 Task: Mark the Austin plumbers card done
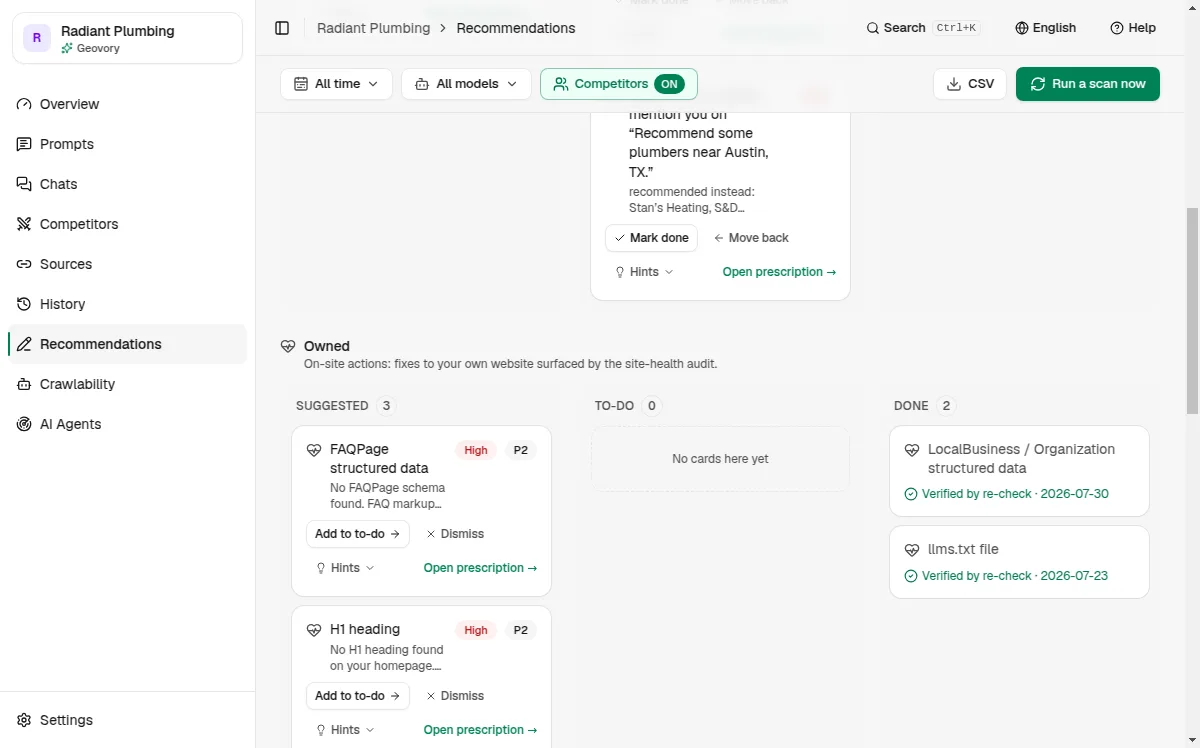pyautogui.click(x=651, y=238)
